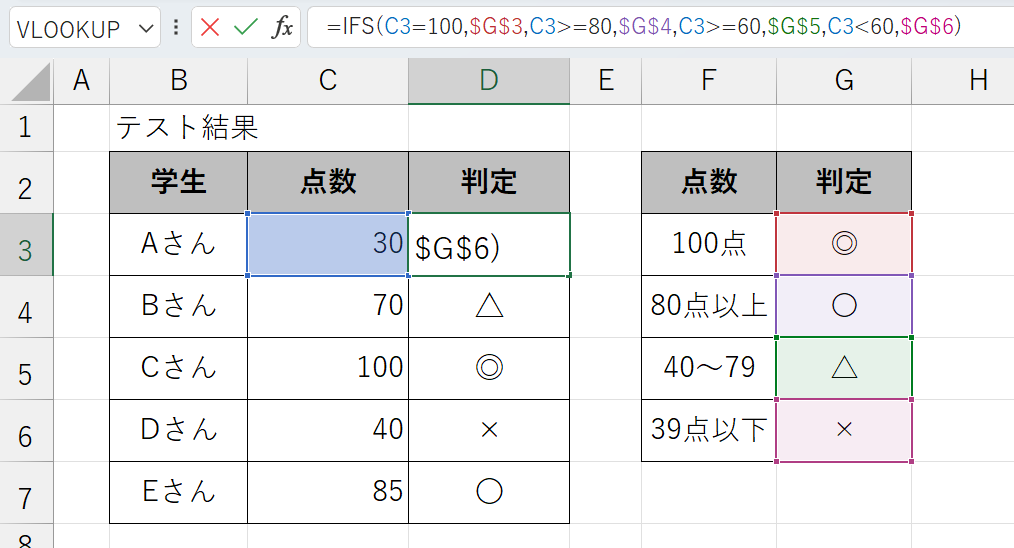Cancel formula entry with the X icon
Screen dimensions: 1014x548
pyautogui.click(x=210, y=27)
